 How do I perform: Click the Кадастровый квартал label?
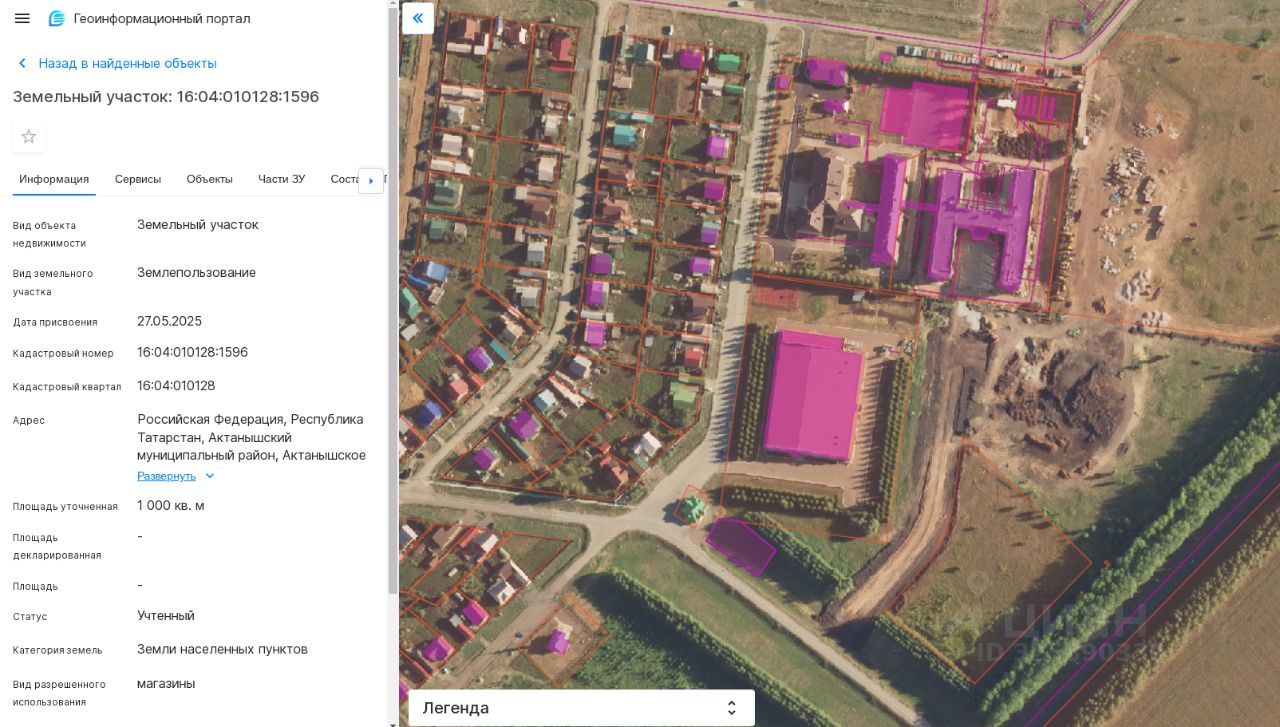[x=67, y=387]
